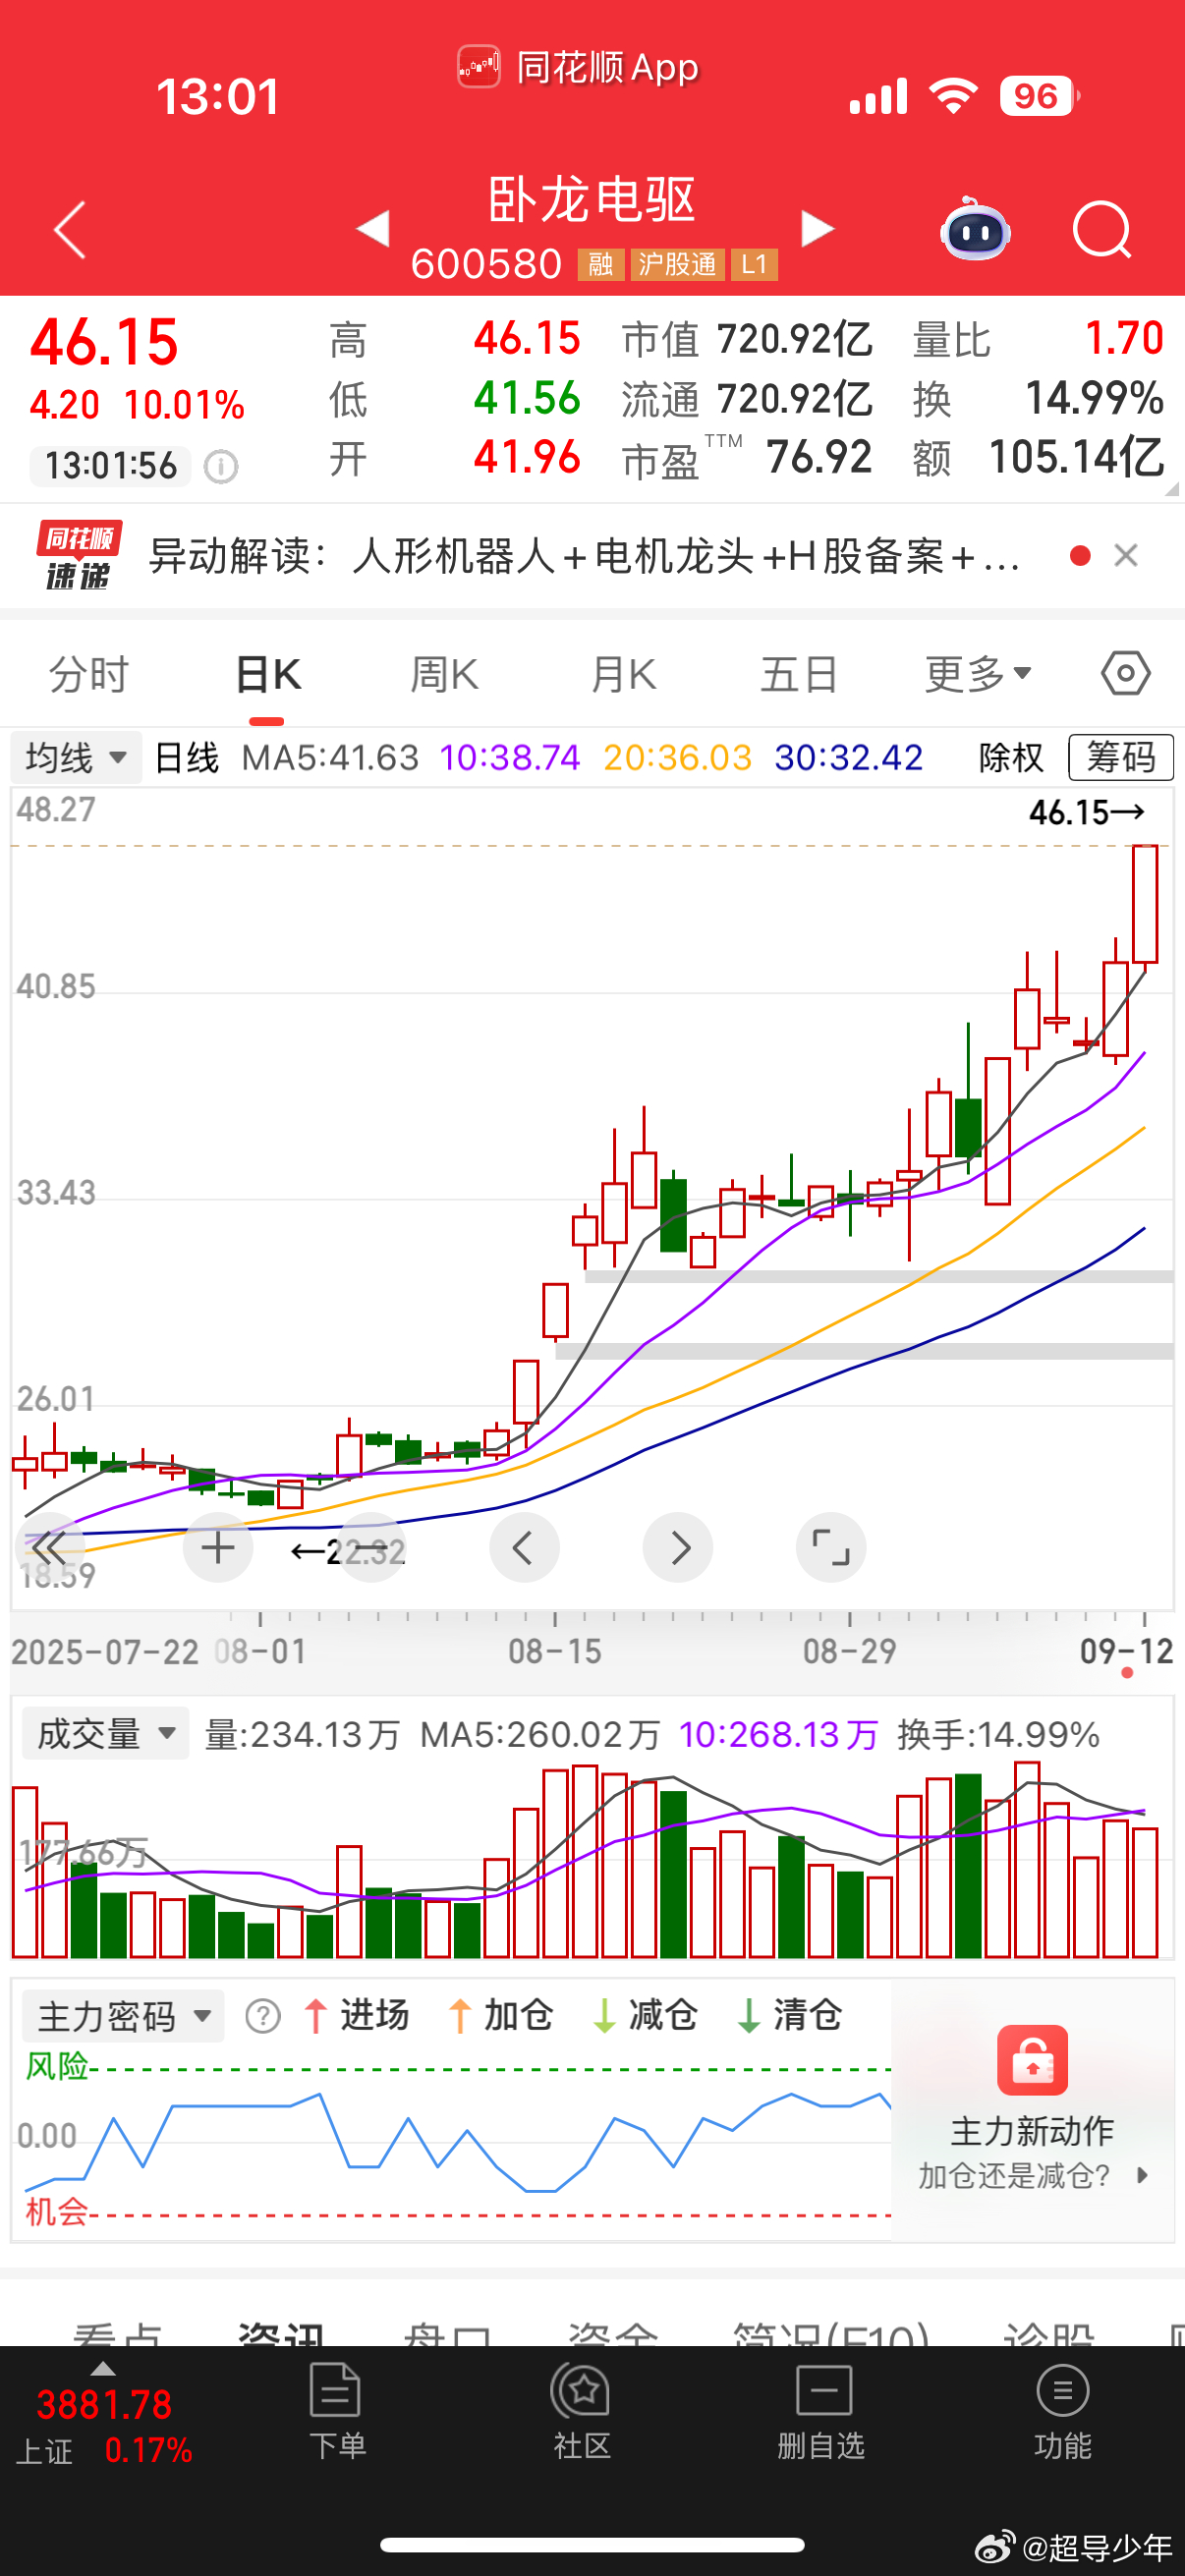Expand the 上证 index bar arrow
This screenshot has width=1185, height=2576.
103,2369
